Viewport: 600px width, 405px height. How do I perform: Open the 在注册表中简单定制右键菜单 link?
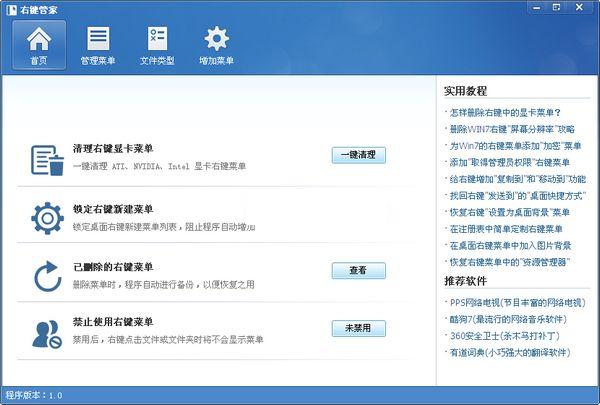(510, 228)
